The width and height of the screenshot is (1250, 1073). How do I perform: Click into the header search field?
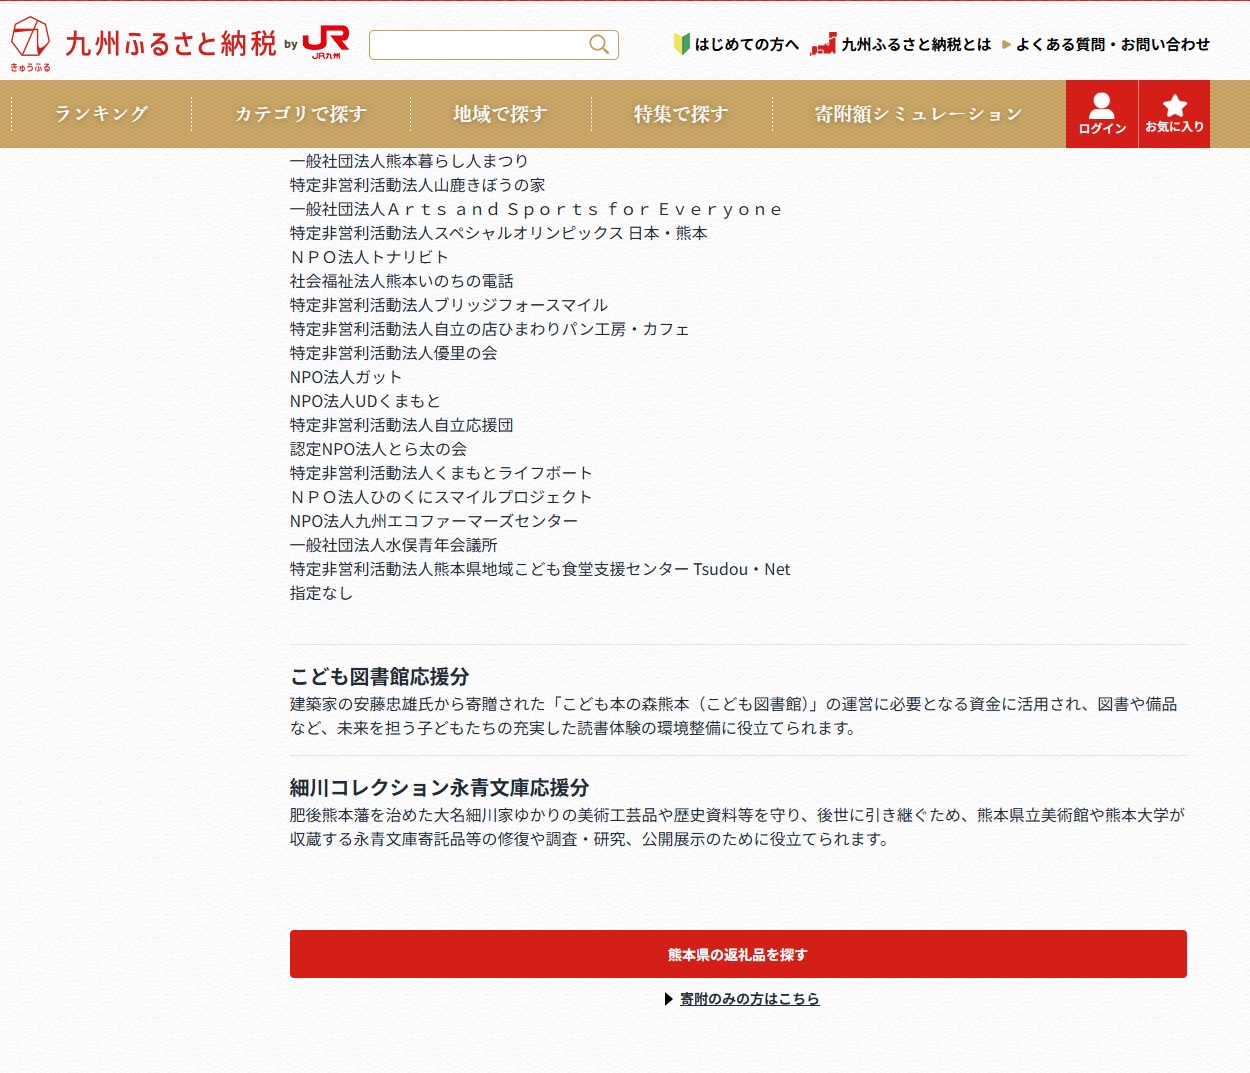coord(478,45)
